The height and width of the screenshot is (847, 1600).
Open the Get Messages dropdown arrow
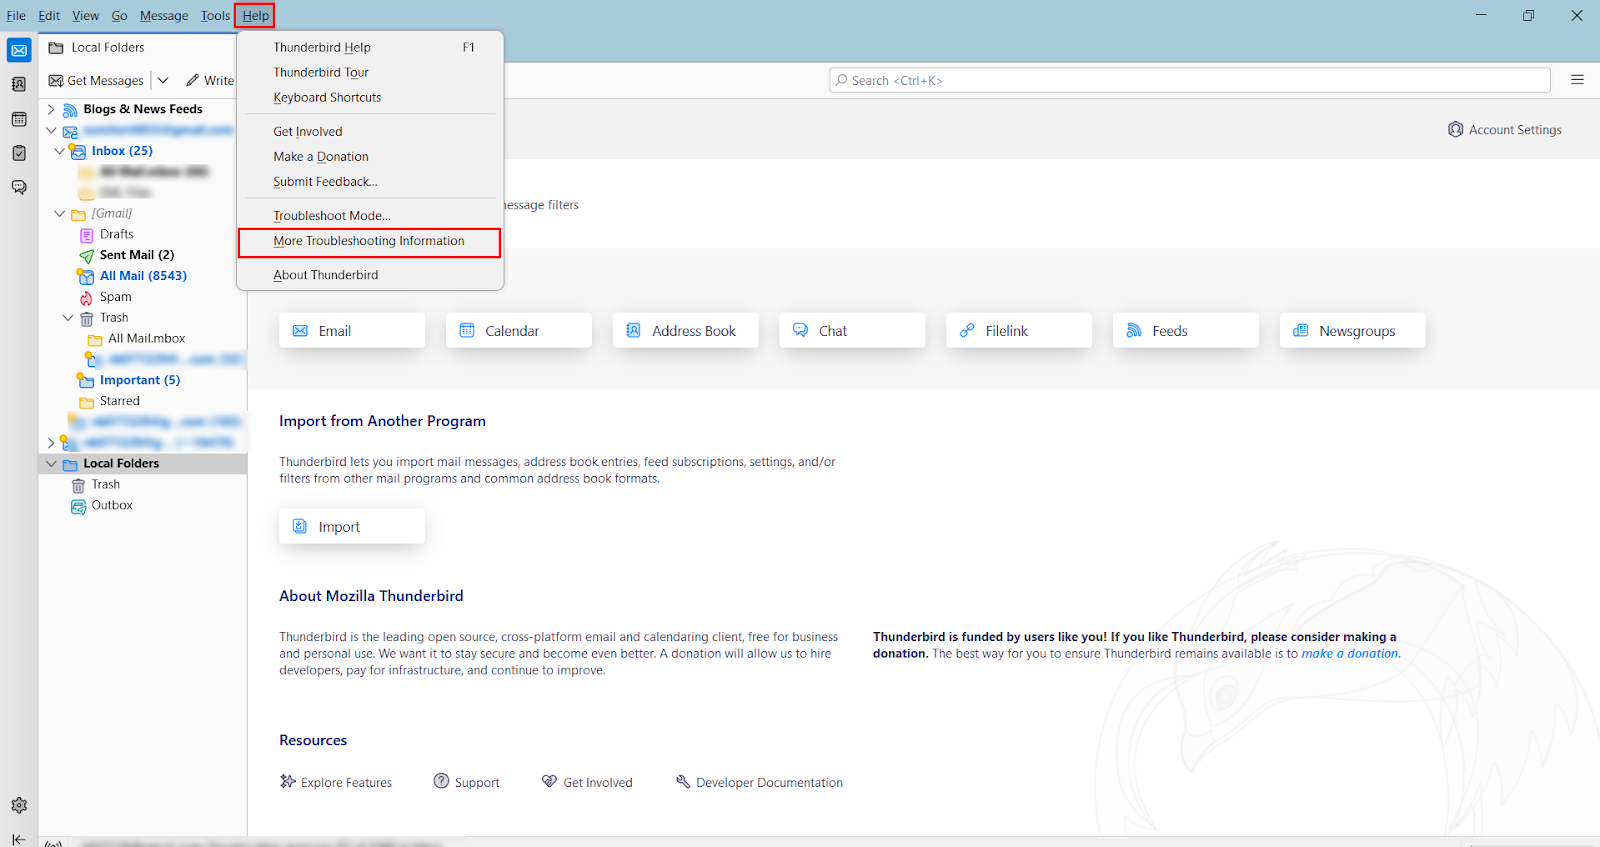coord(163,80)
